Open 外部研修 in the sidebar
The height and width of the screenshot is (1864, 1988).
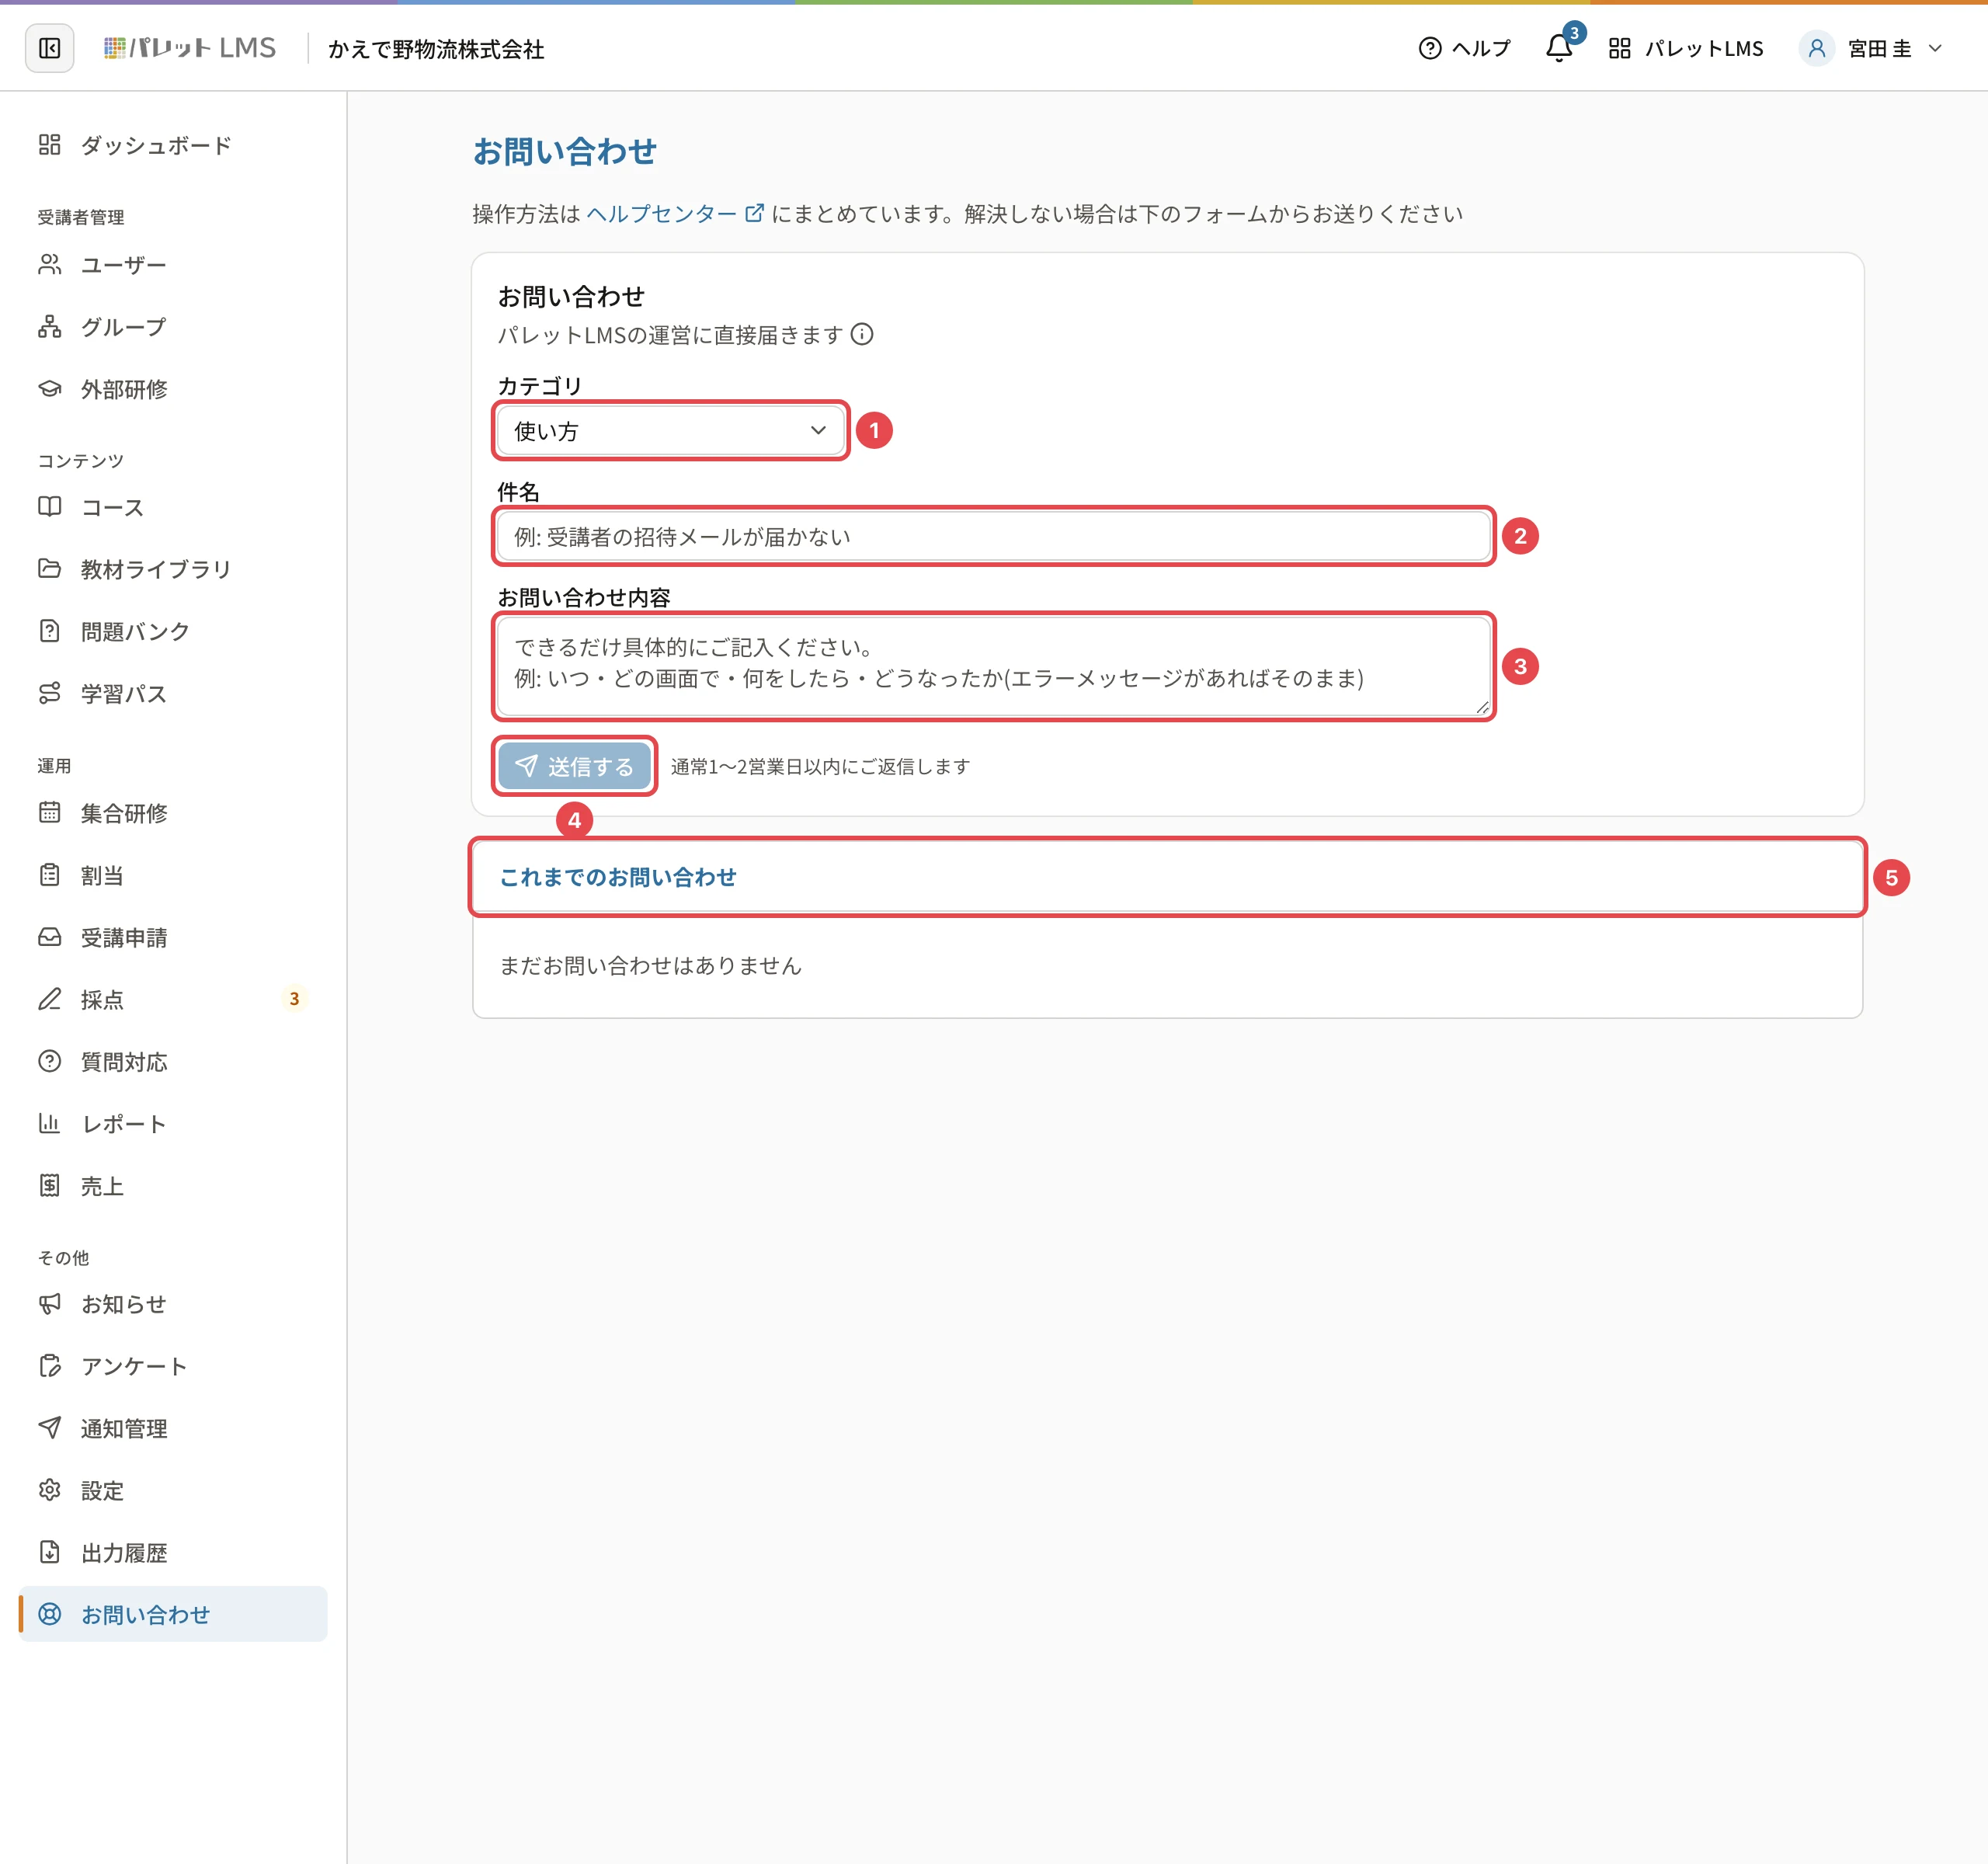point(173,389)
